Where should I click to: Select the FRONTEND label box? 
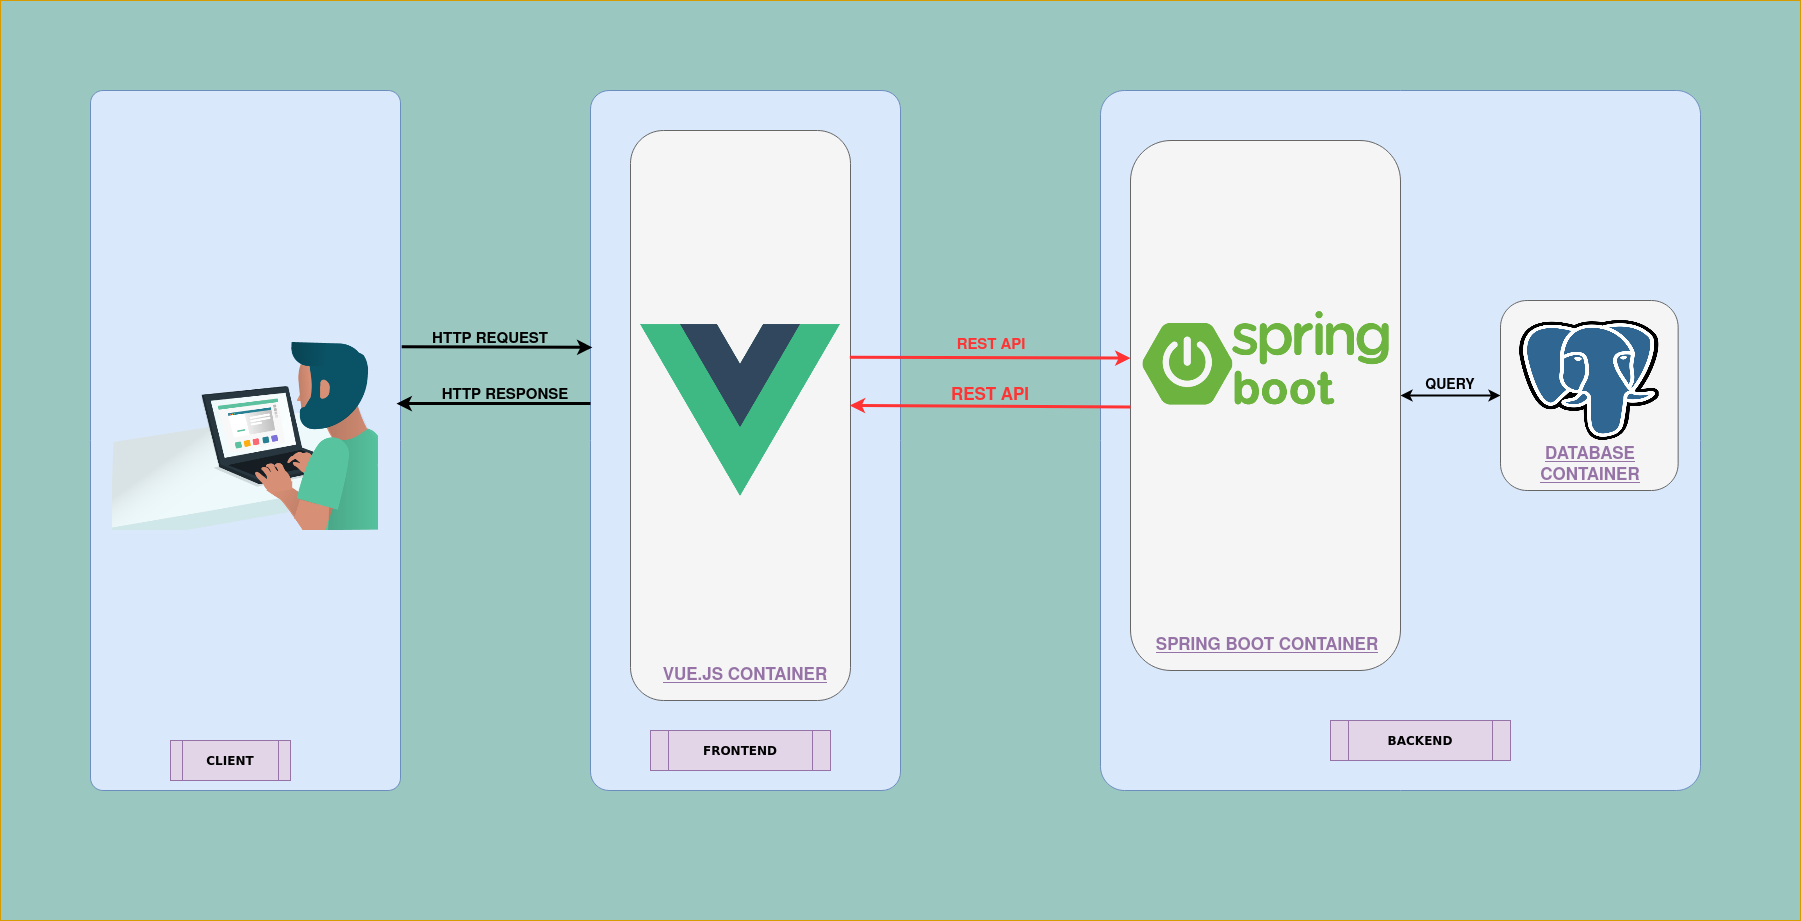pyautogui.click(x=740, y=750)
